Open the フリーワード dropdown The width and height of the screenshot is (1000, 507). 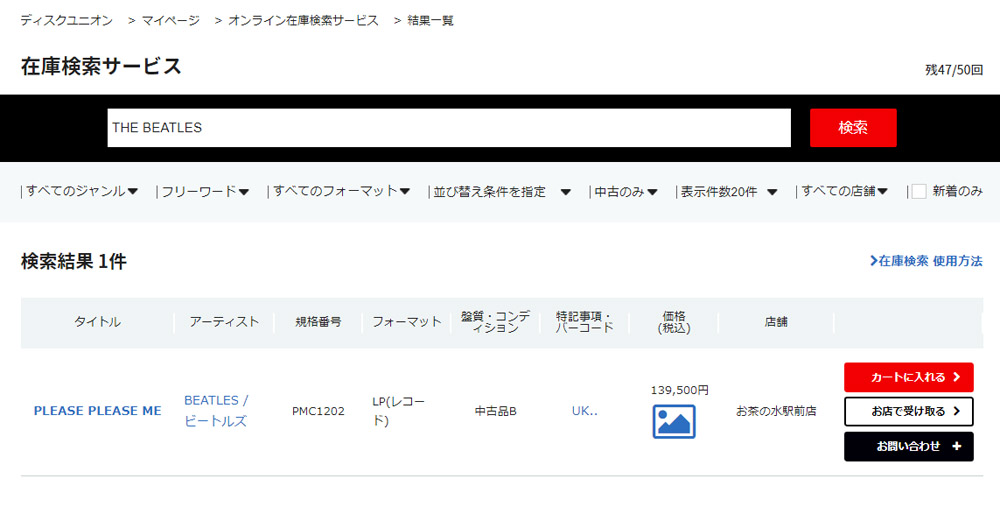click(203, 191)
